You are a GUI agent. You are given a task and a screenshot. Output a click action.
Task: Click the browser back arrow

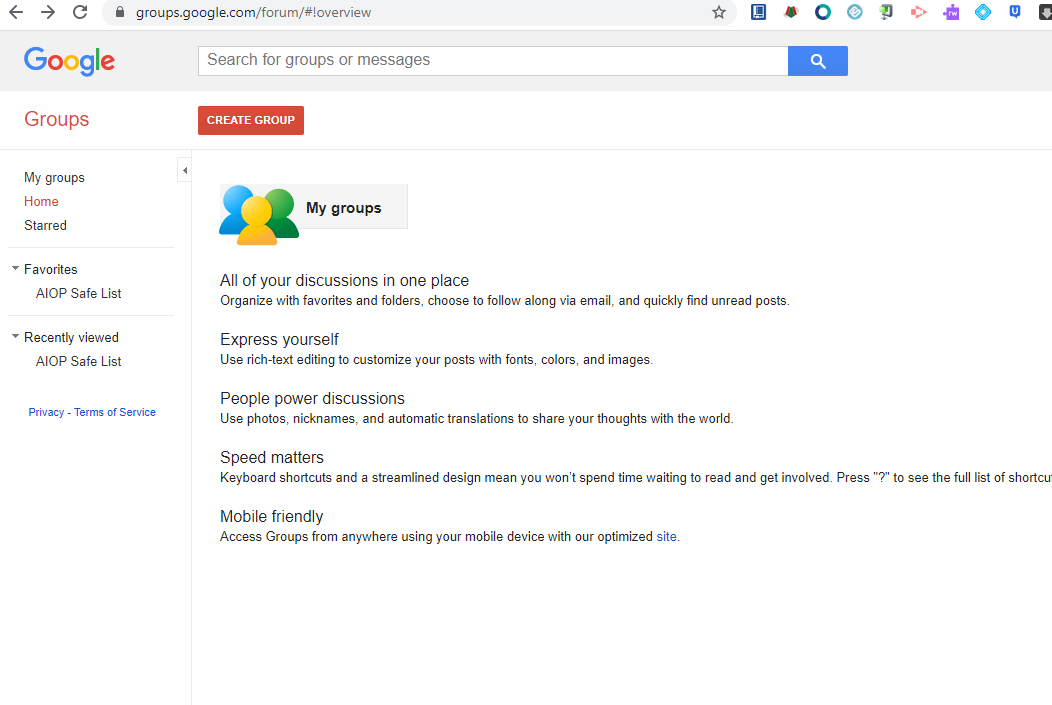(16, 13)
